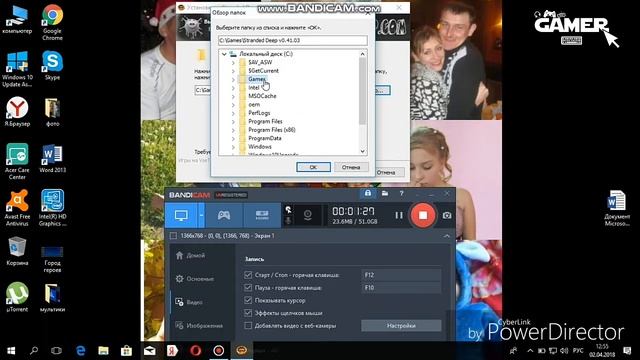Expand the $GetCurrent folder node
640x360 pixels.
point(233,71)
